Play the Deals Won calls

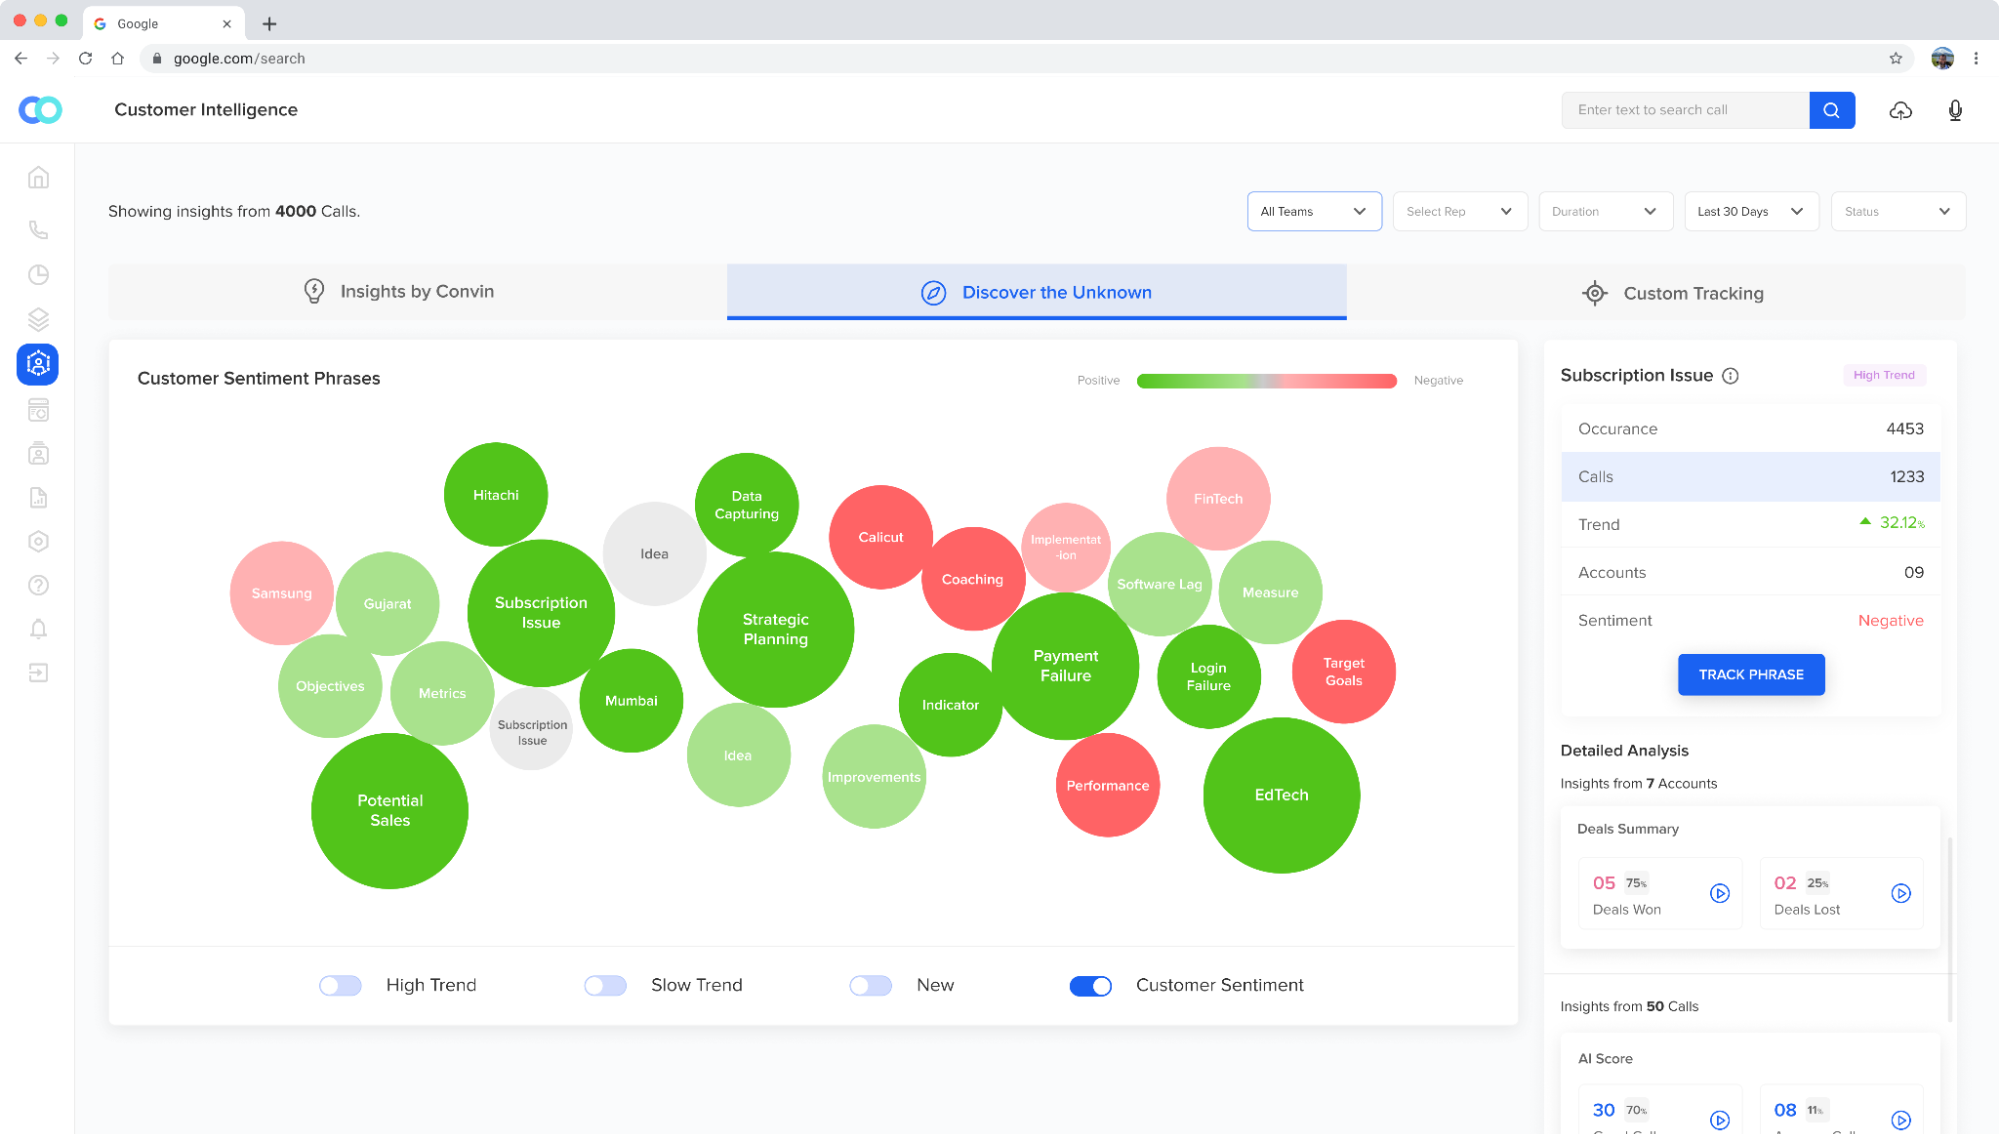click(1719, 893)
